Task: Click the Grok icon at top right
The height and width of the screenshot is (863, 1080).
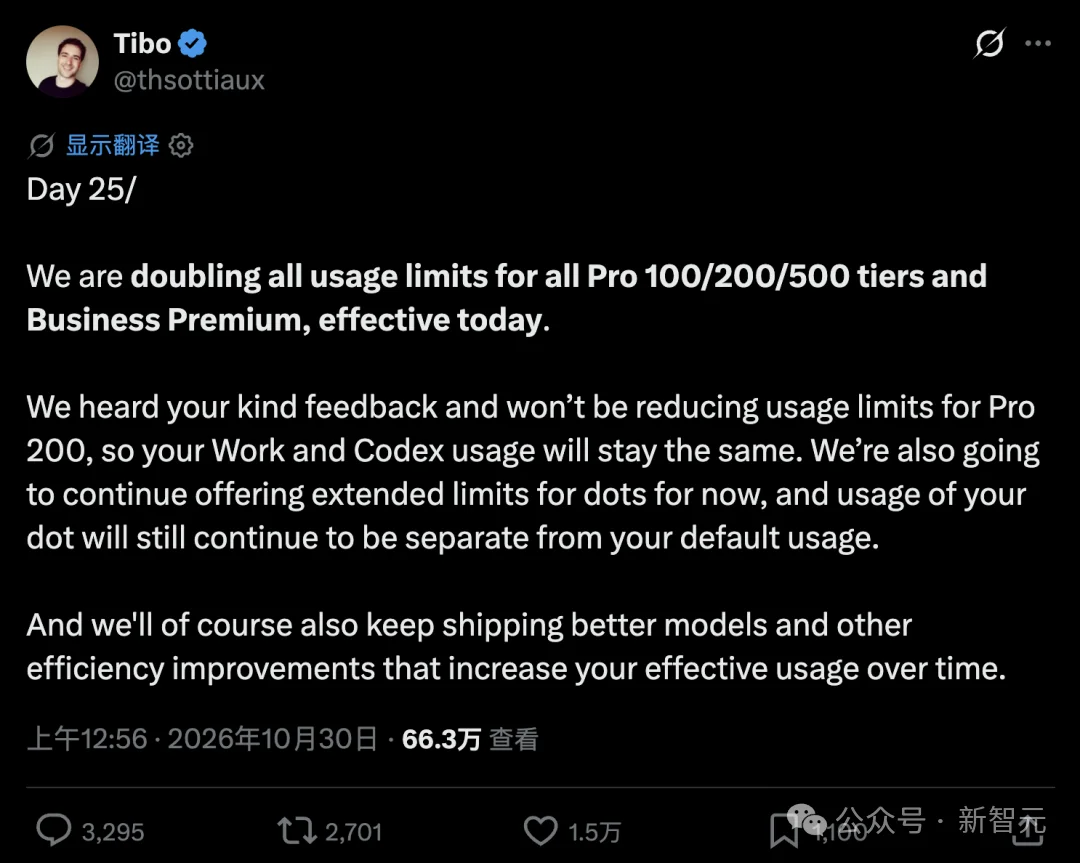Action: click(x=989, y=43)
